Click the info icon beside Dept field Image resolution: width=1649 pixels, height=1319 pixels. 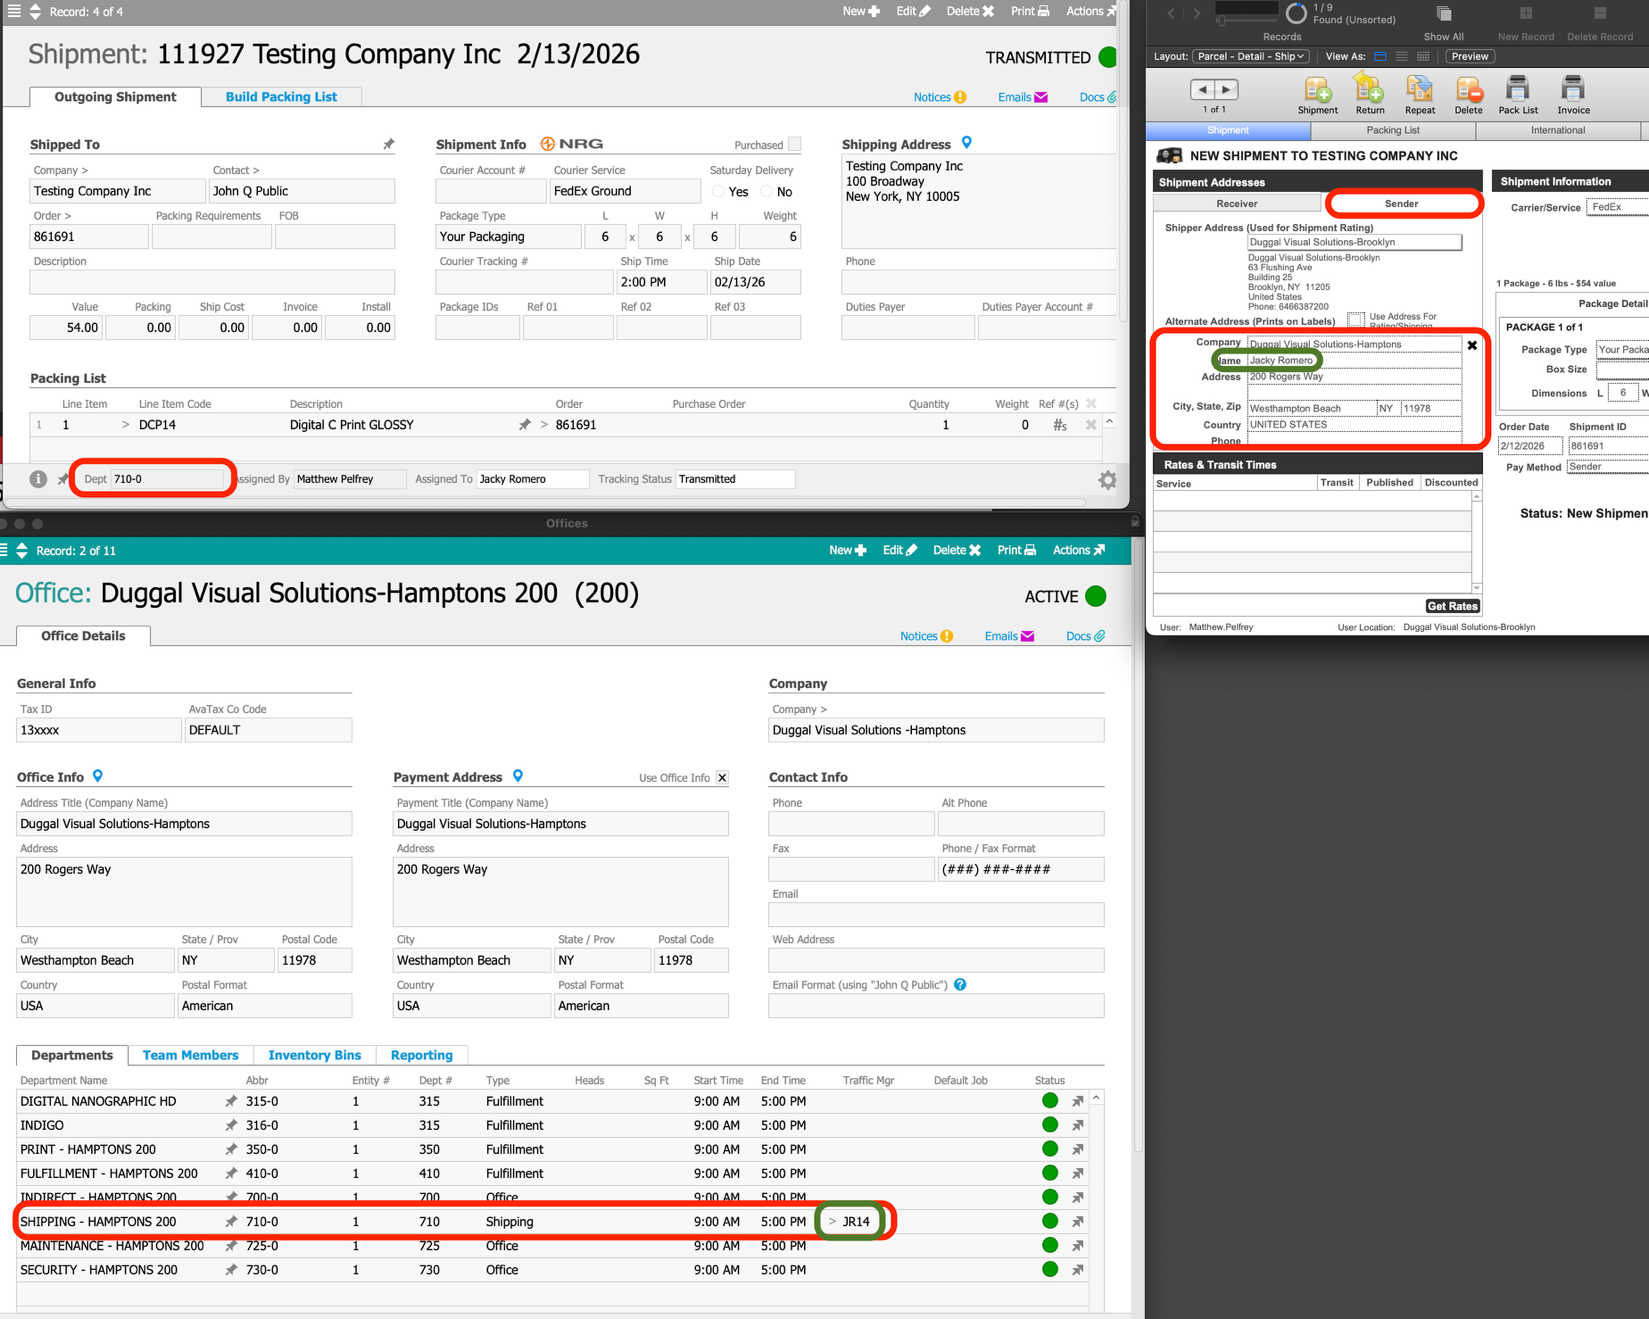38,479
